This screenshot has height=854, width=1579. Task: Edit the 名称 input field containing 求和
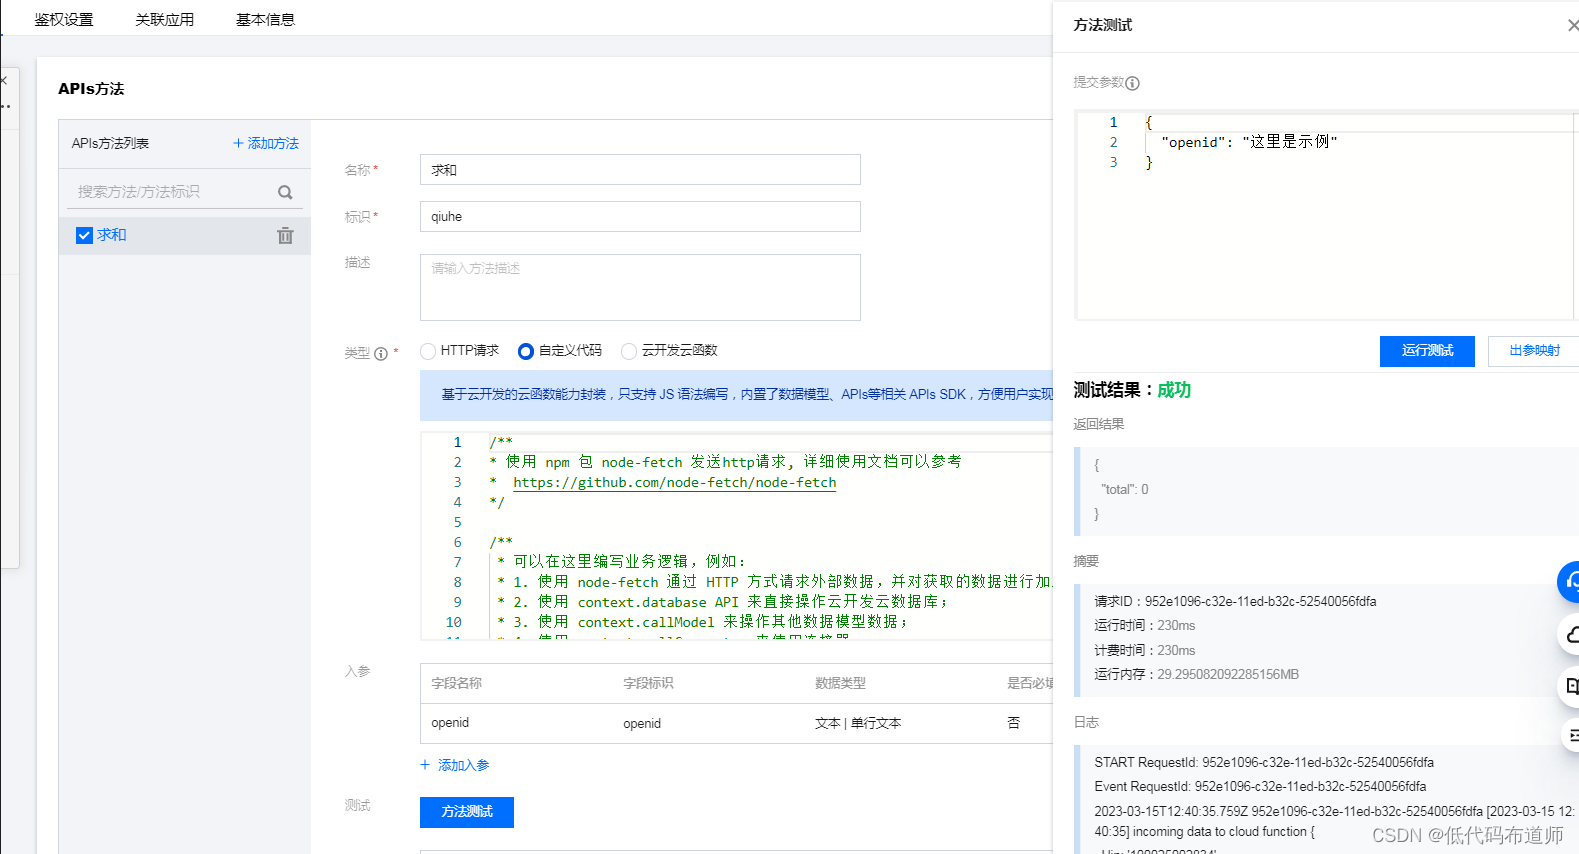point(640,170)
